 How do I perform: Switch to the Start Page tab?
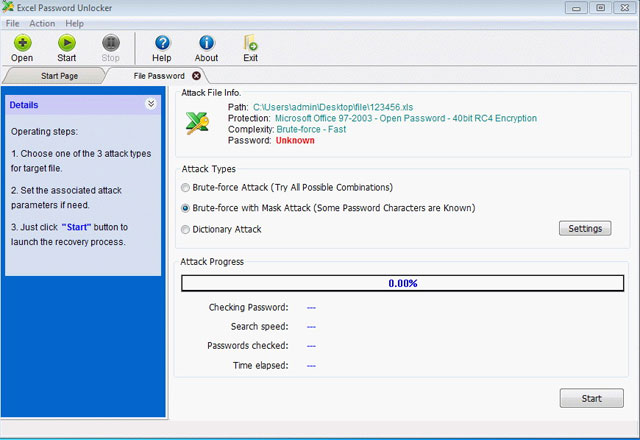59,76
